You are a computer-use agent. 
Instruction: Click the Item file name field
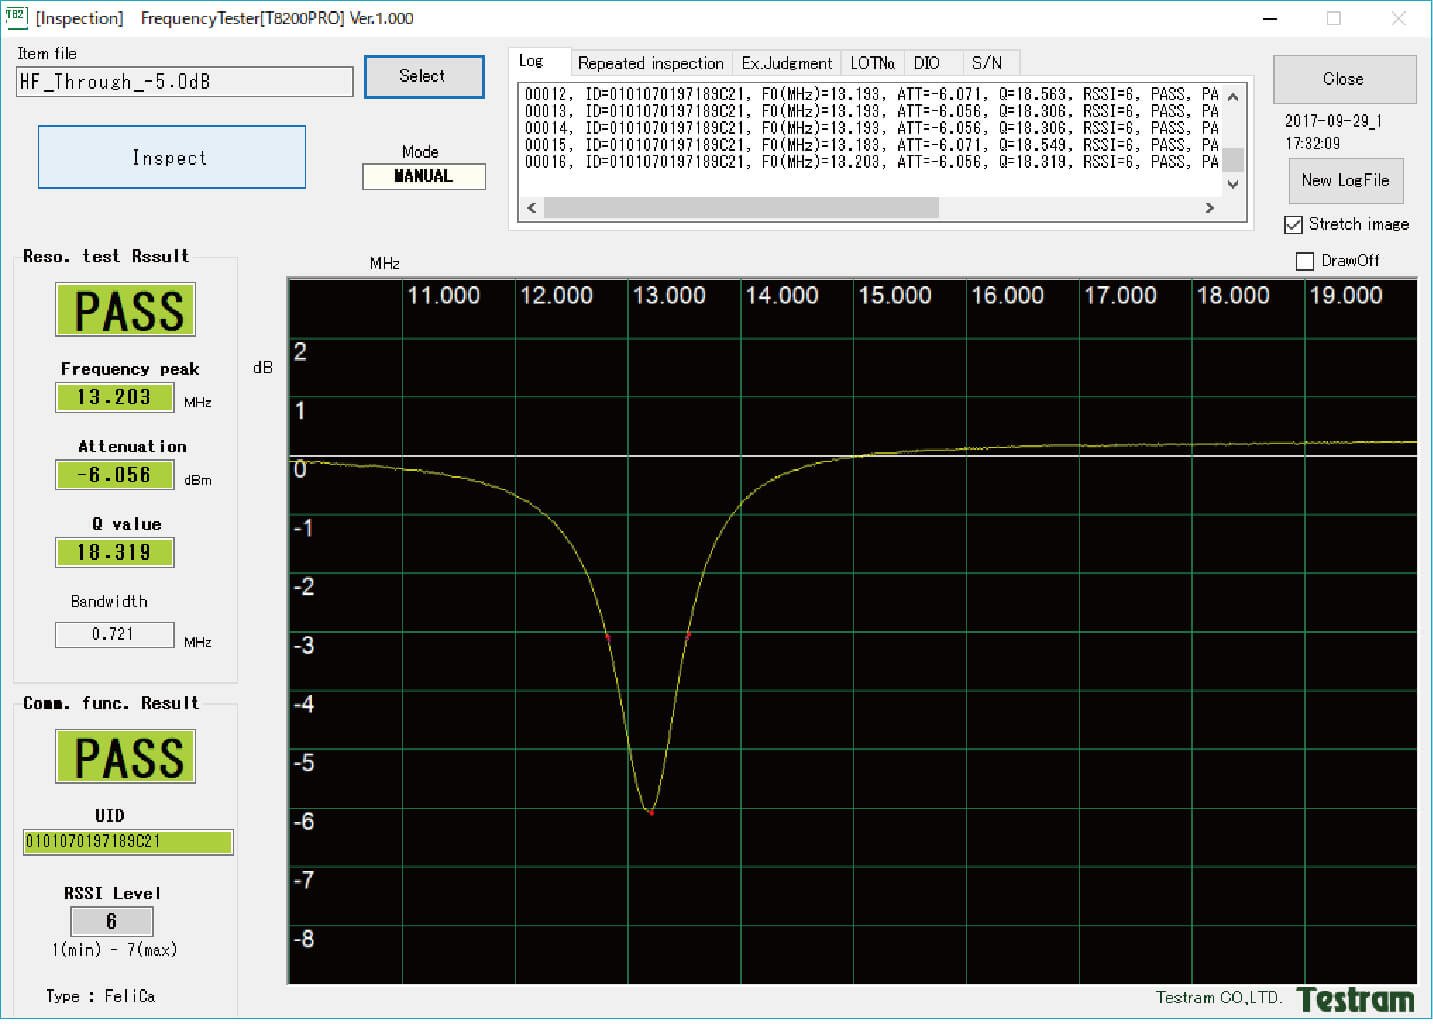[185, 82]
